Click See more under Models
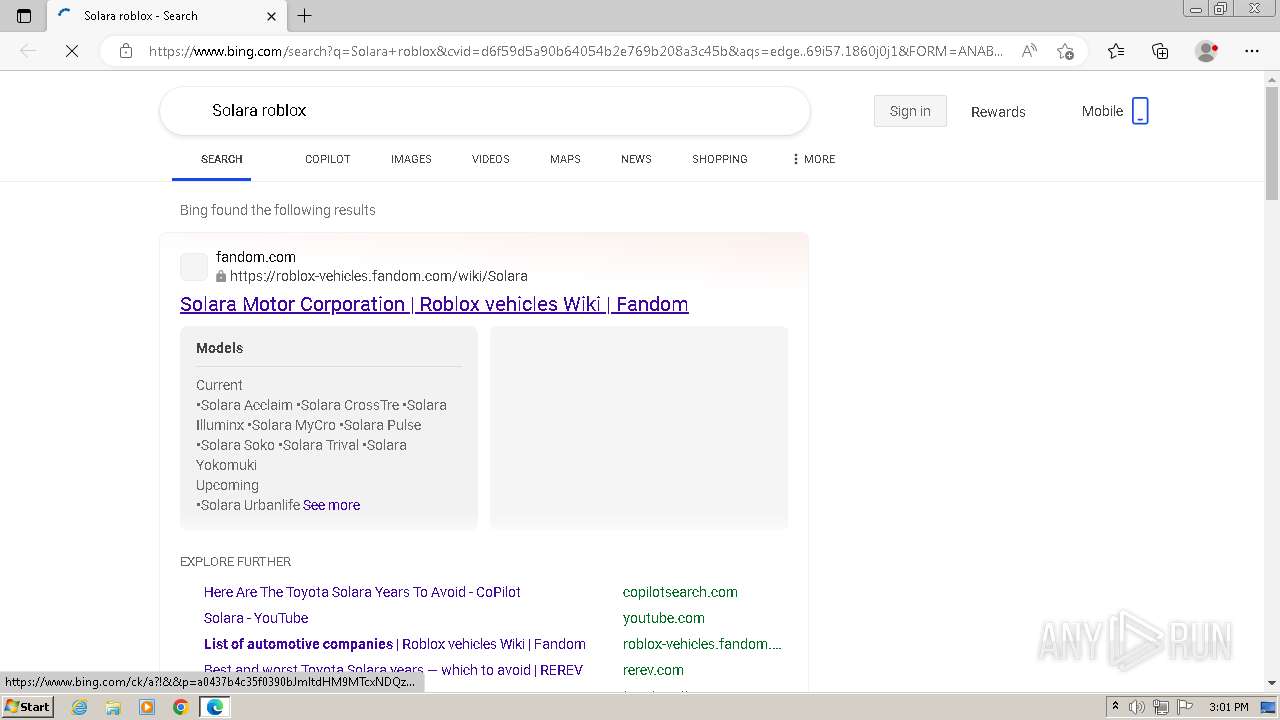This screenshot has width=1280, height=720. [331, 505]
